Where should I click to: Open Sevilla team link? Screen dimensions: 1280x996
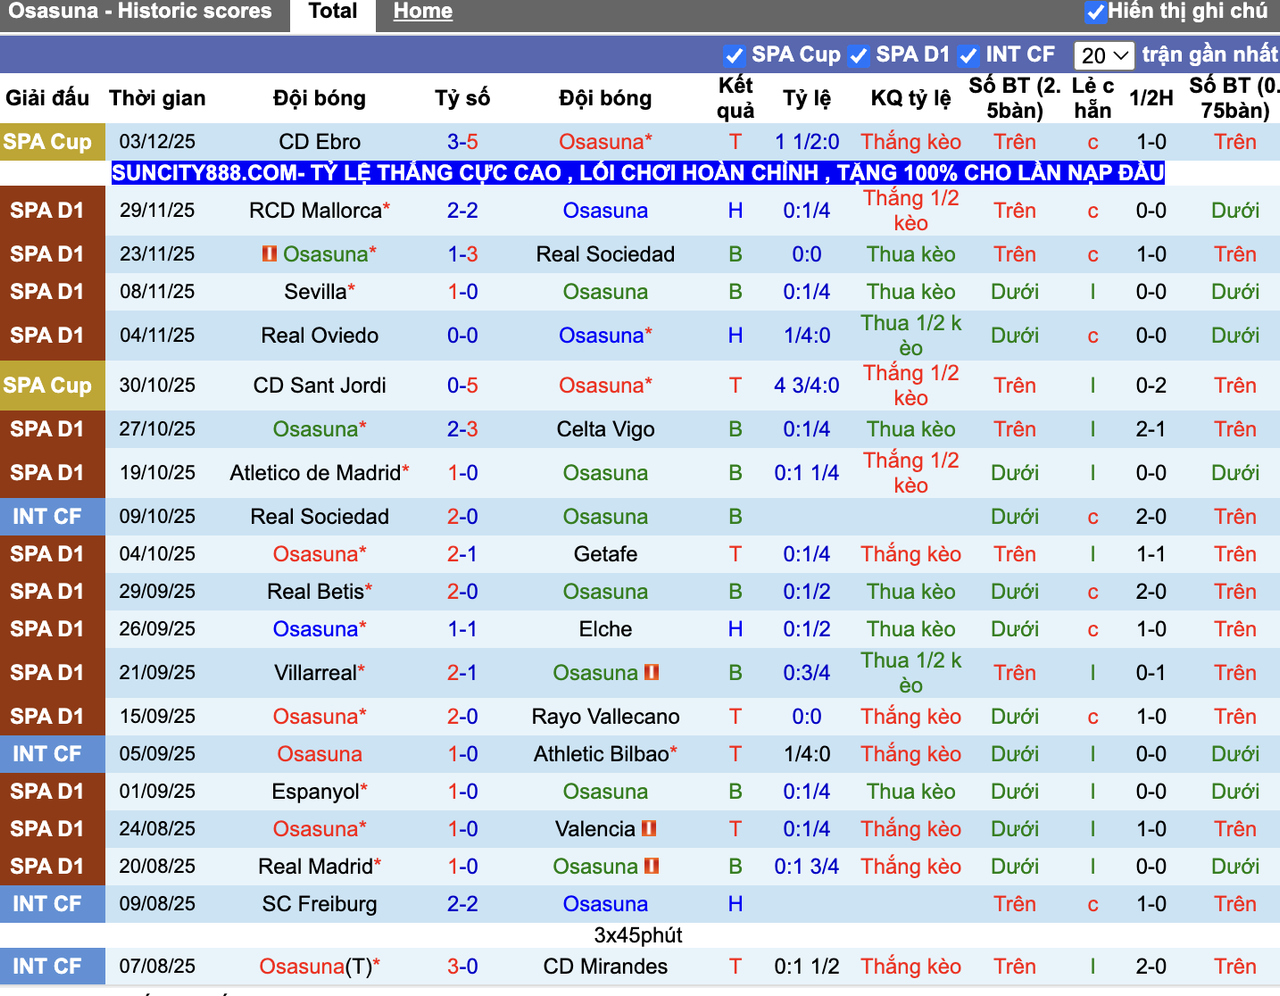(316, 292)
